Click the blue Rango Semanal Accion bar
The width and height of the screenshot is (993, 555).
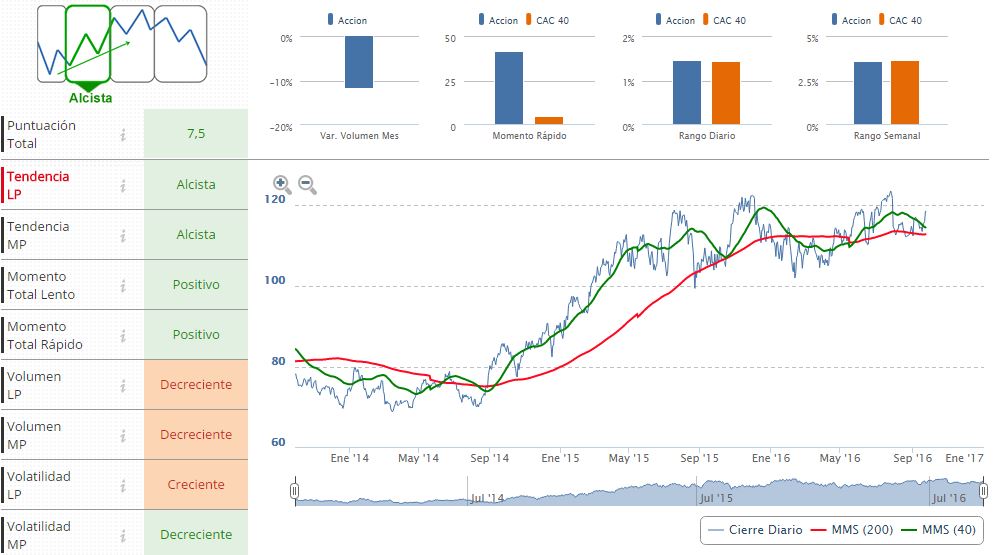click(x=868, y=93)
